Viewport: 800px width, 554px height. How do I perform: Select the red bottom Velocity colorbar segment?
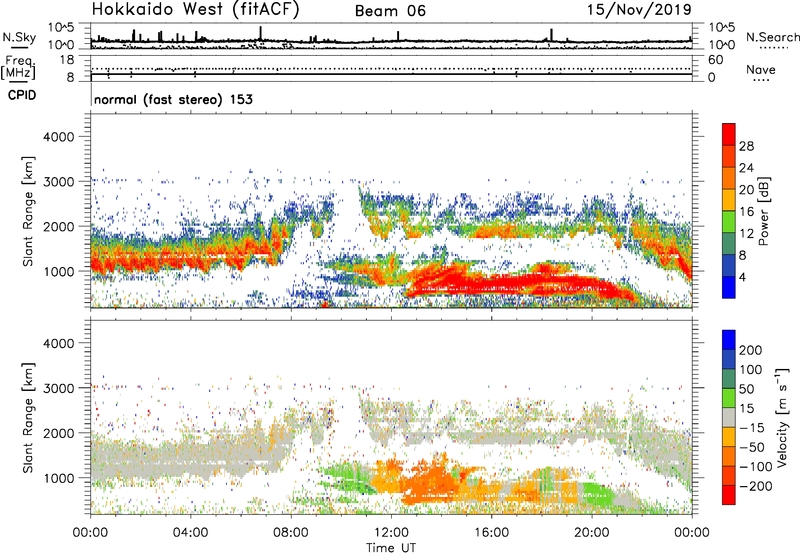[x=729, y=495]
